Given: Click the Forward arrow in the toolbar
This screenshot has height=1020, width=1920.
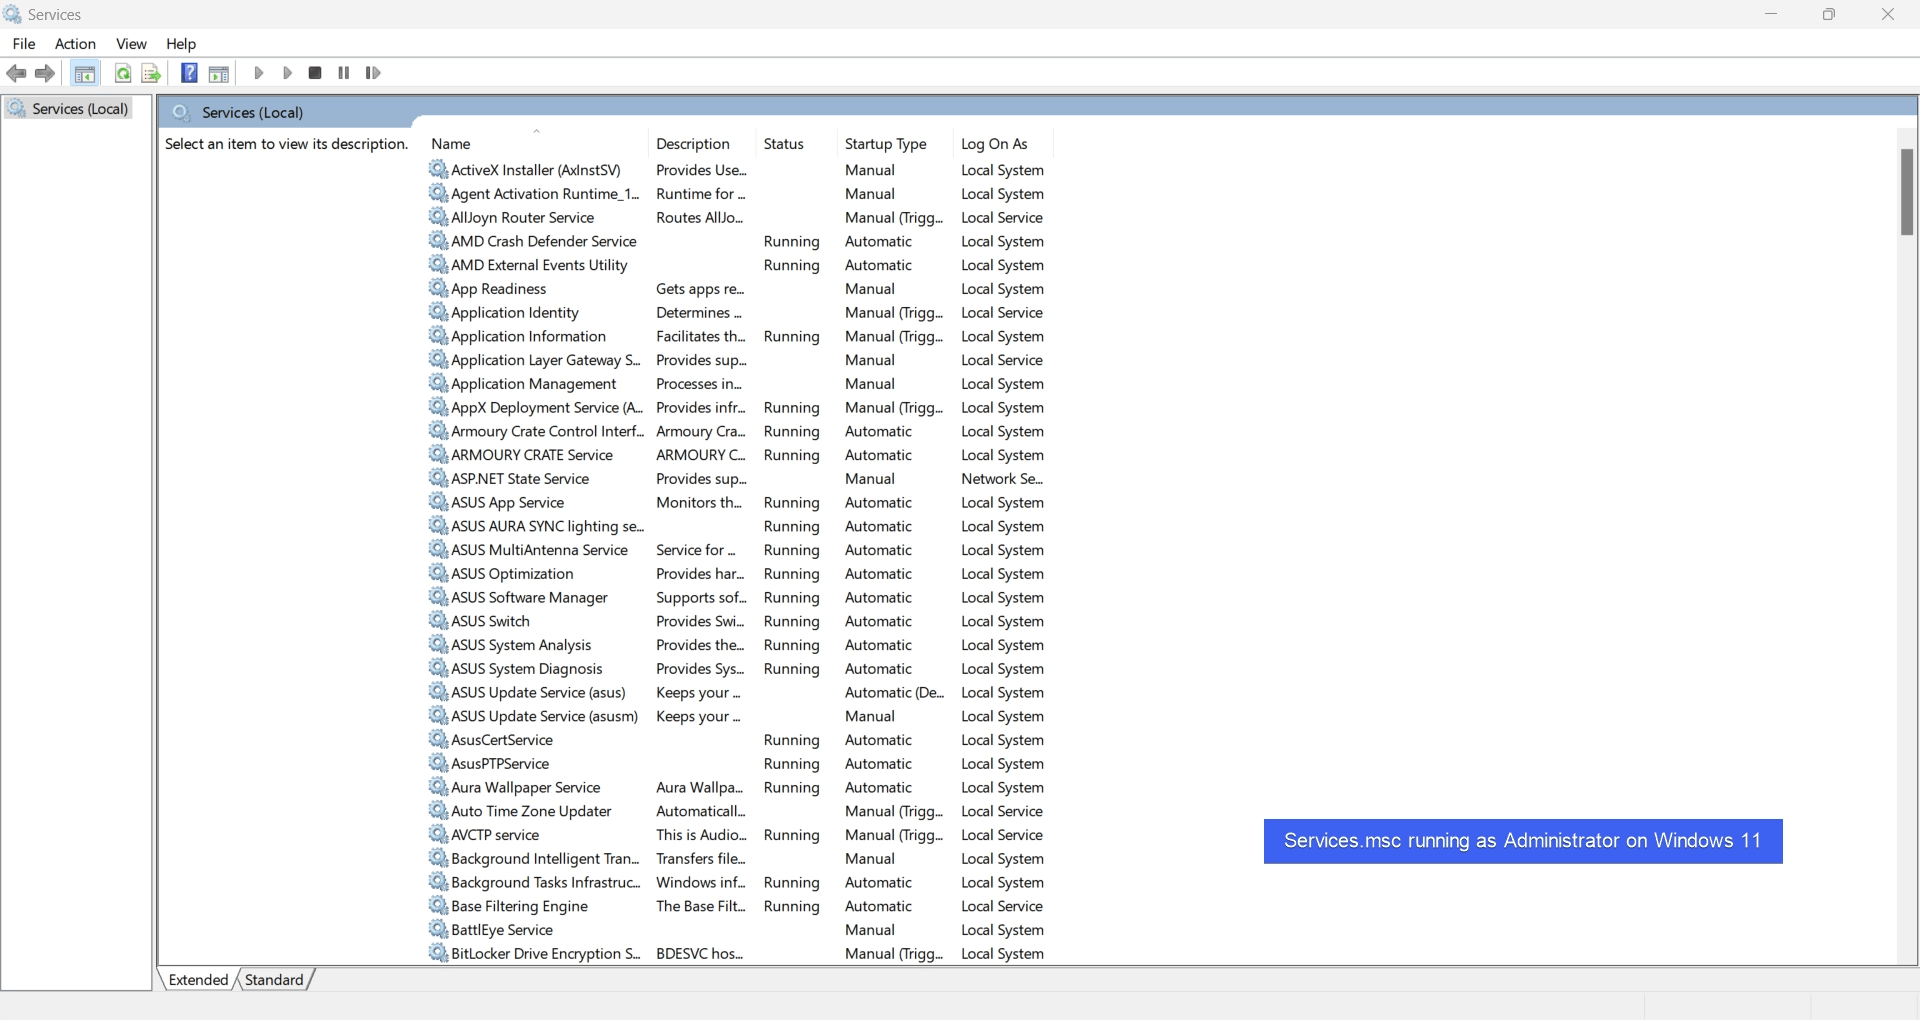Looking at the screenshot, I should coord(45,73).
